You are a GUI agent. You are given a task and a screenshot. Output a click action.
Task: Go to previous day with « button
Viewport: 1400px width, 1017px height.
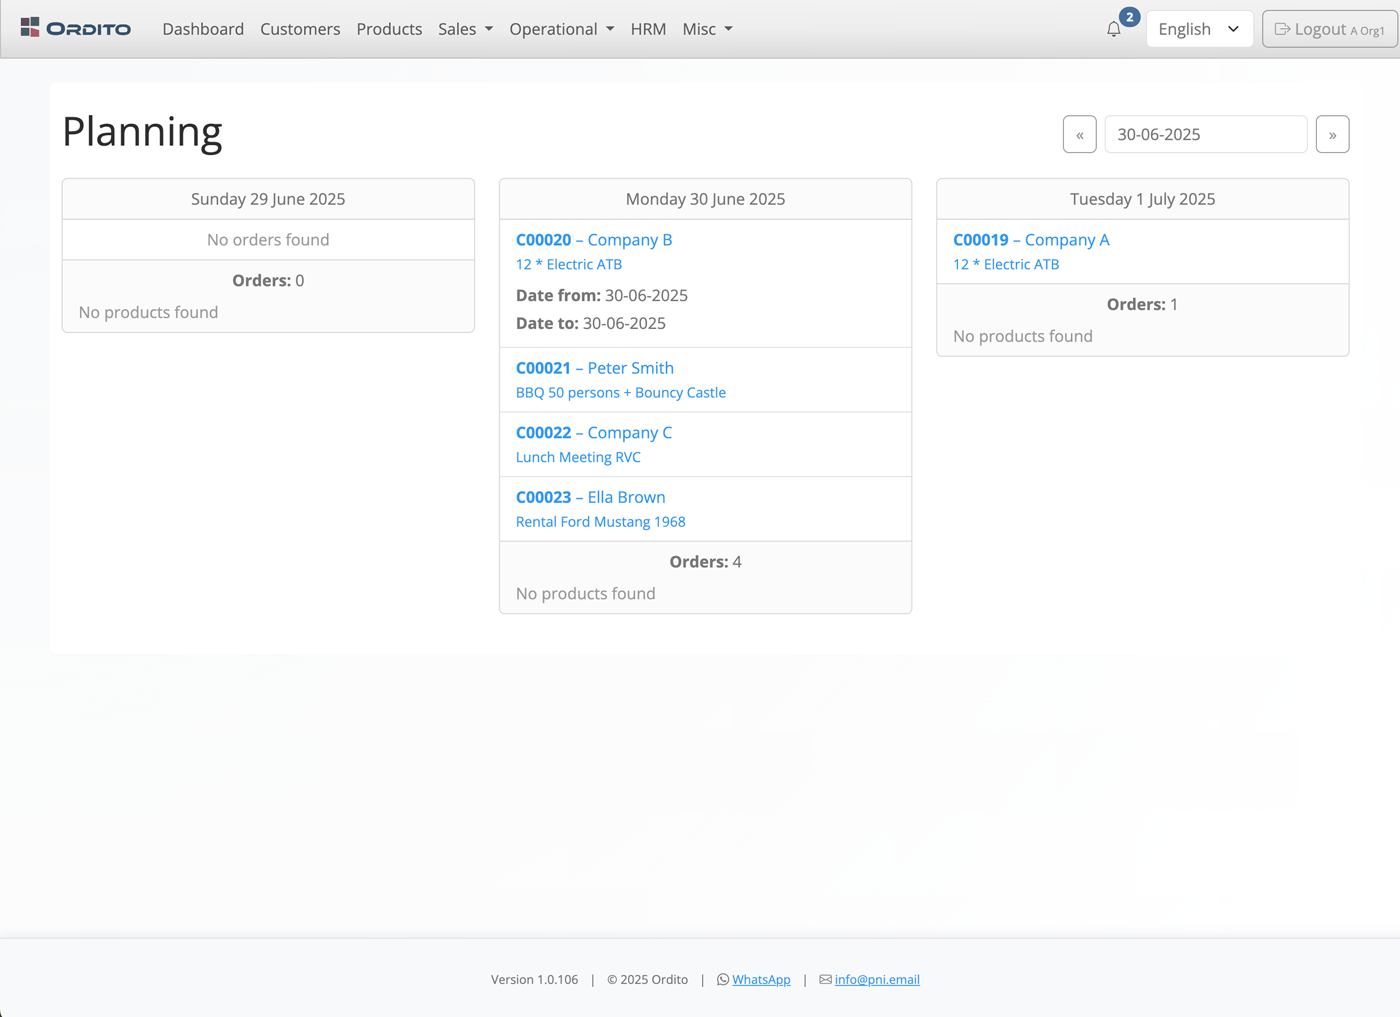click(1079, 135)
